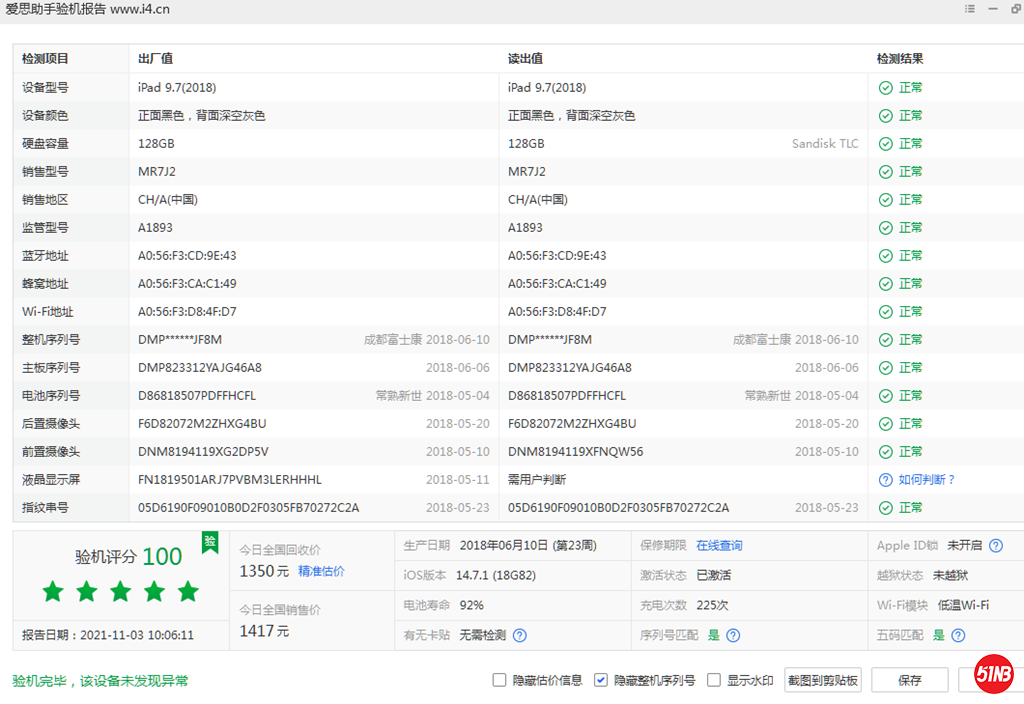Viewport: 1024px width, 704px height.
Task: Click the 225次 charge count value
Action: coord(712,605)
